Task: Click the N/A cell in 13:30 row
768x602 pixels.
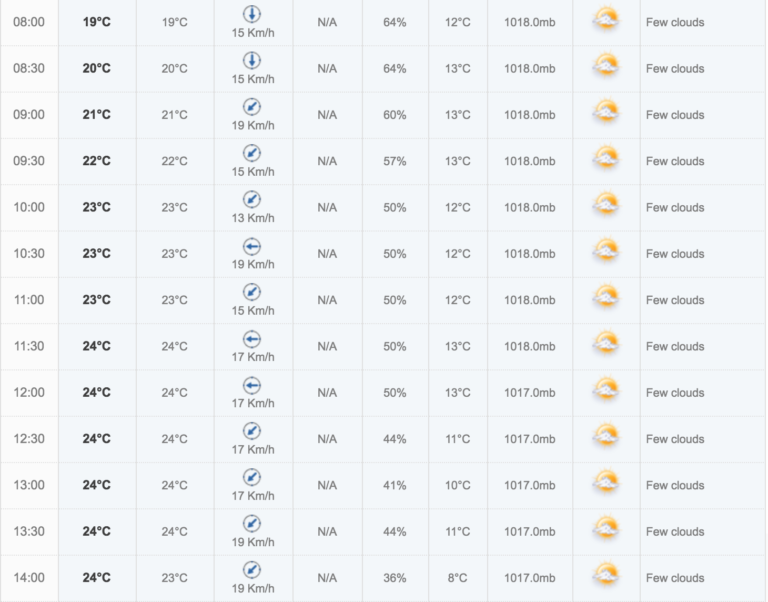Action: click(327, 531)
